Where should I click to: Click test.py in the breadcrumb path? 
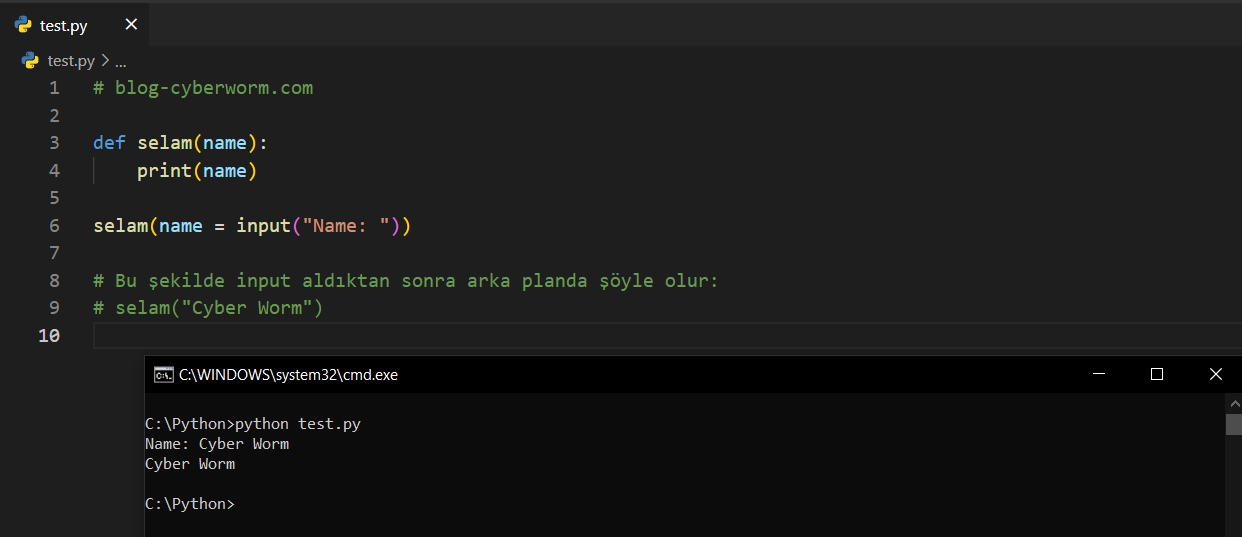pos(71,61)
